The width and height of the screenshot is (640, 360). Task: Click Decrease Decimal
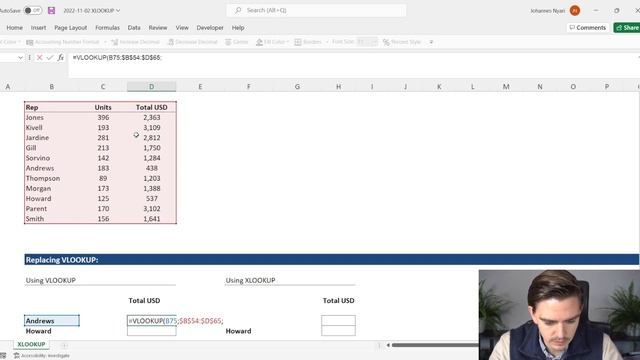[x=193, y=42]
